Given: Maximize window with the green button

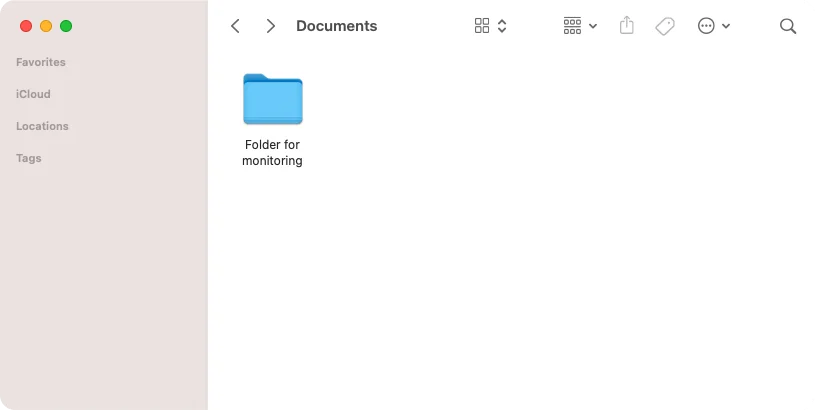Looking at the screenshot, I should click(66, 26).
